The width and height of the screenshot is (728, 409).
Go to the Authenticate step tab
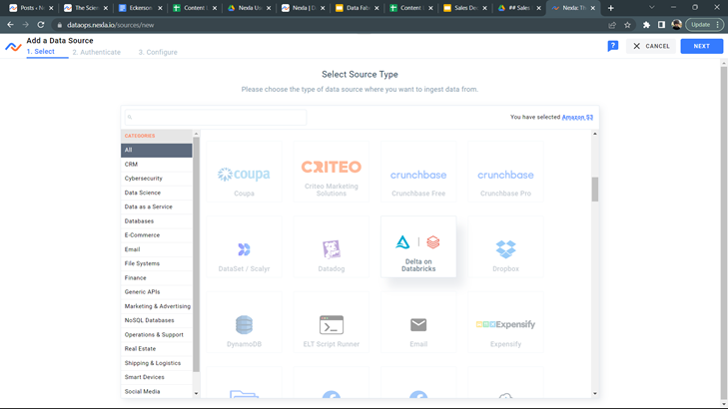[96, 52]
